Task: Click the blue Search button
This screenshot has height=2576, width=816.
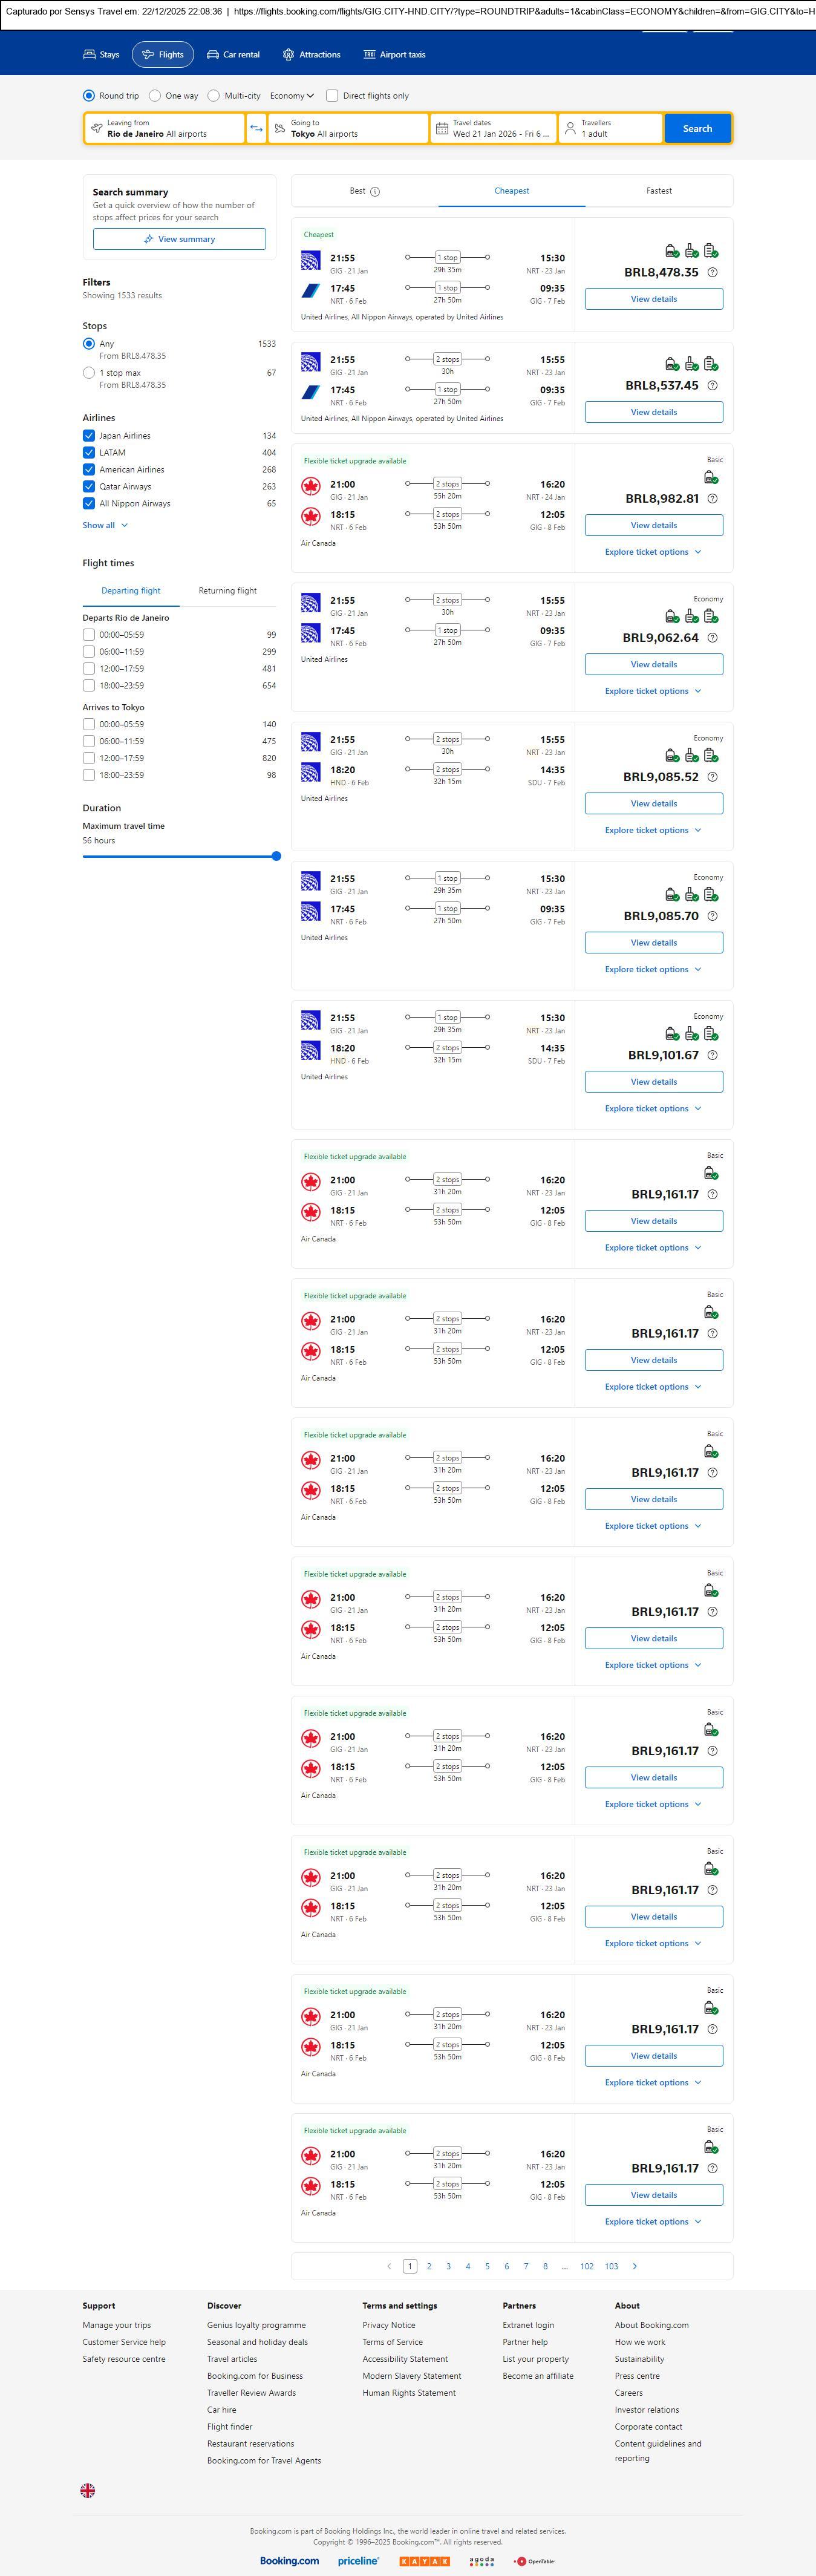Action: tap(697, 128)
